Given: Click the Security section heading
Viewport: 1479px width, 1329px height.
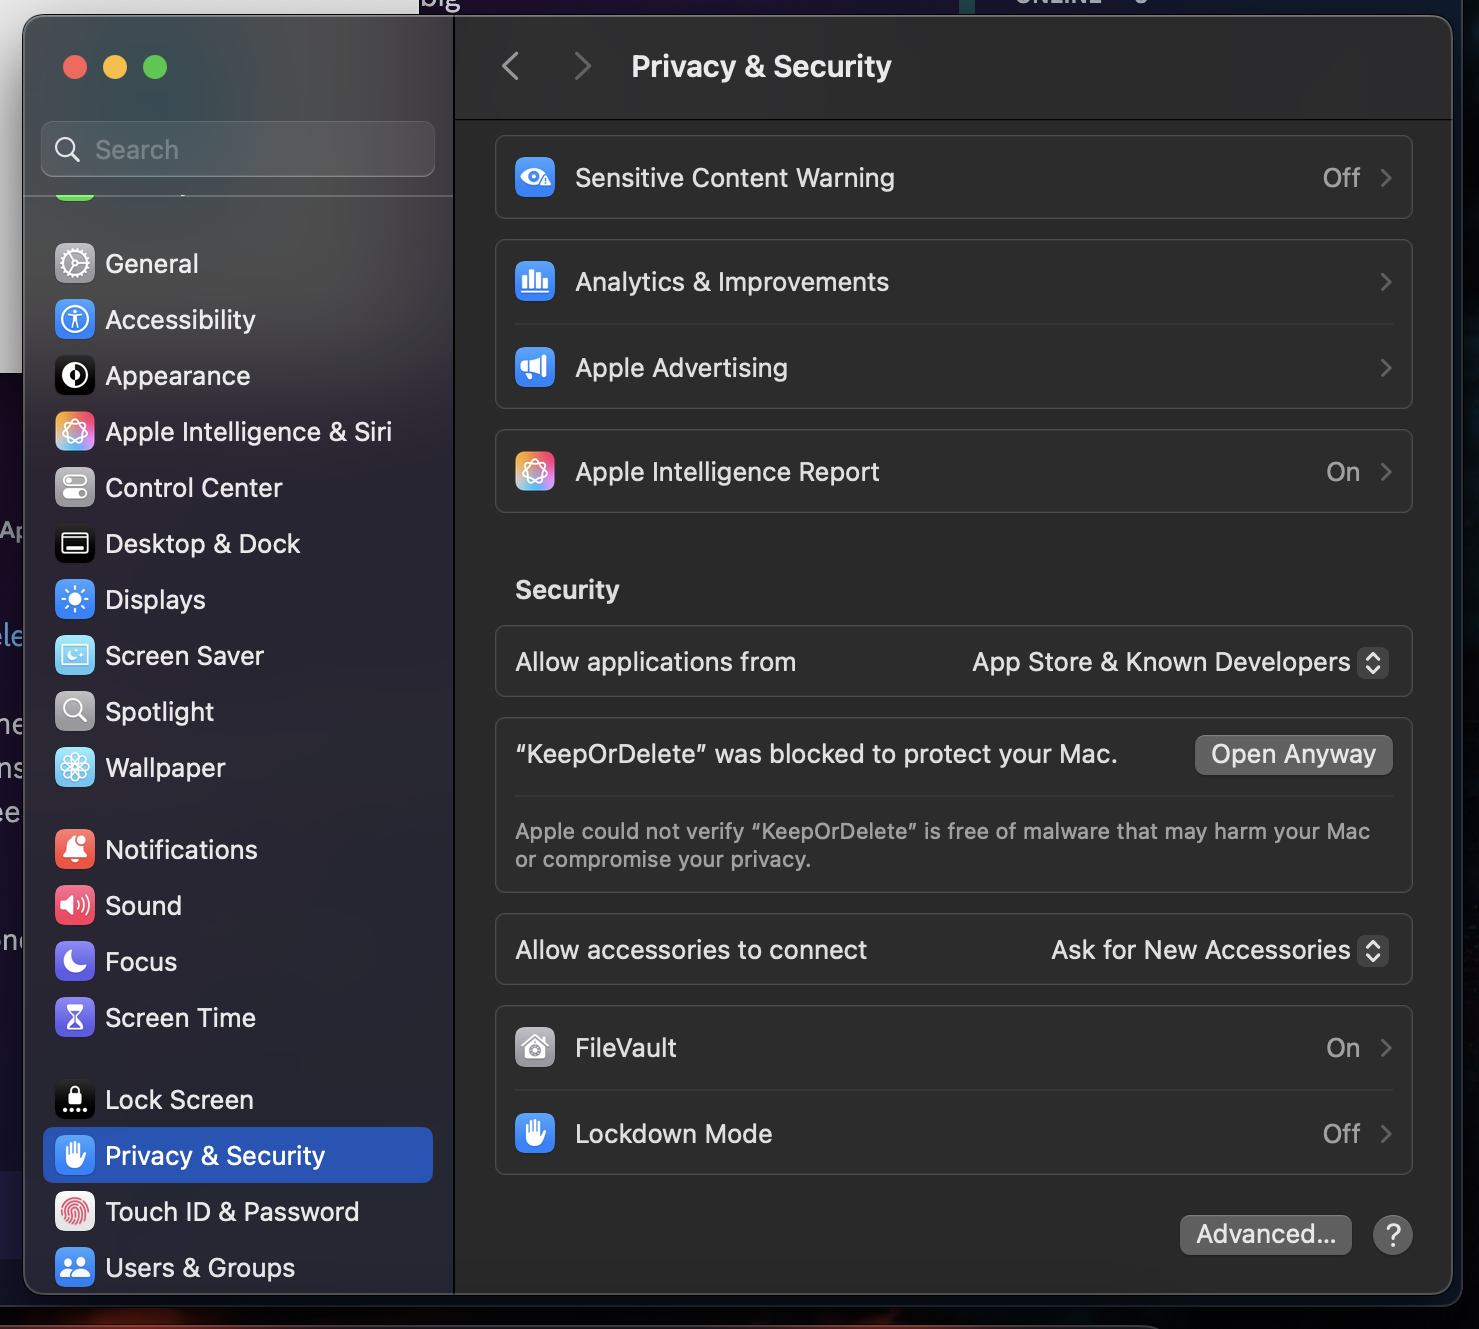Looking at the screenshot, I should pyautogui.click(x=567, y=590).
